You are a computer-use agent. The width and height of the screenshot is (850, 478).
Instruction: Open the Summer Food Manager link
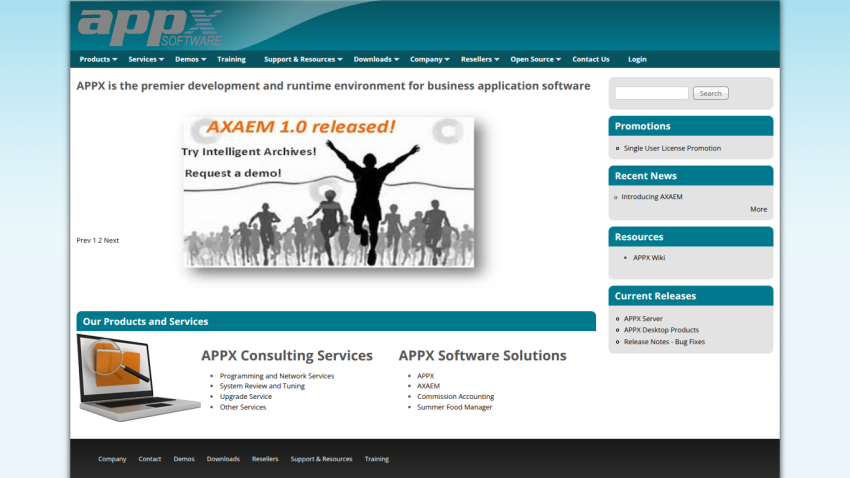coord(454,407)
